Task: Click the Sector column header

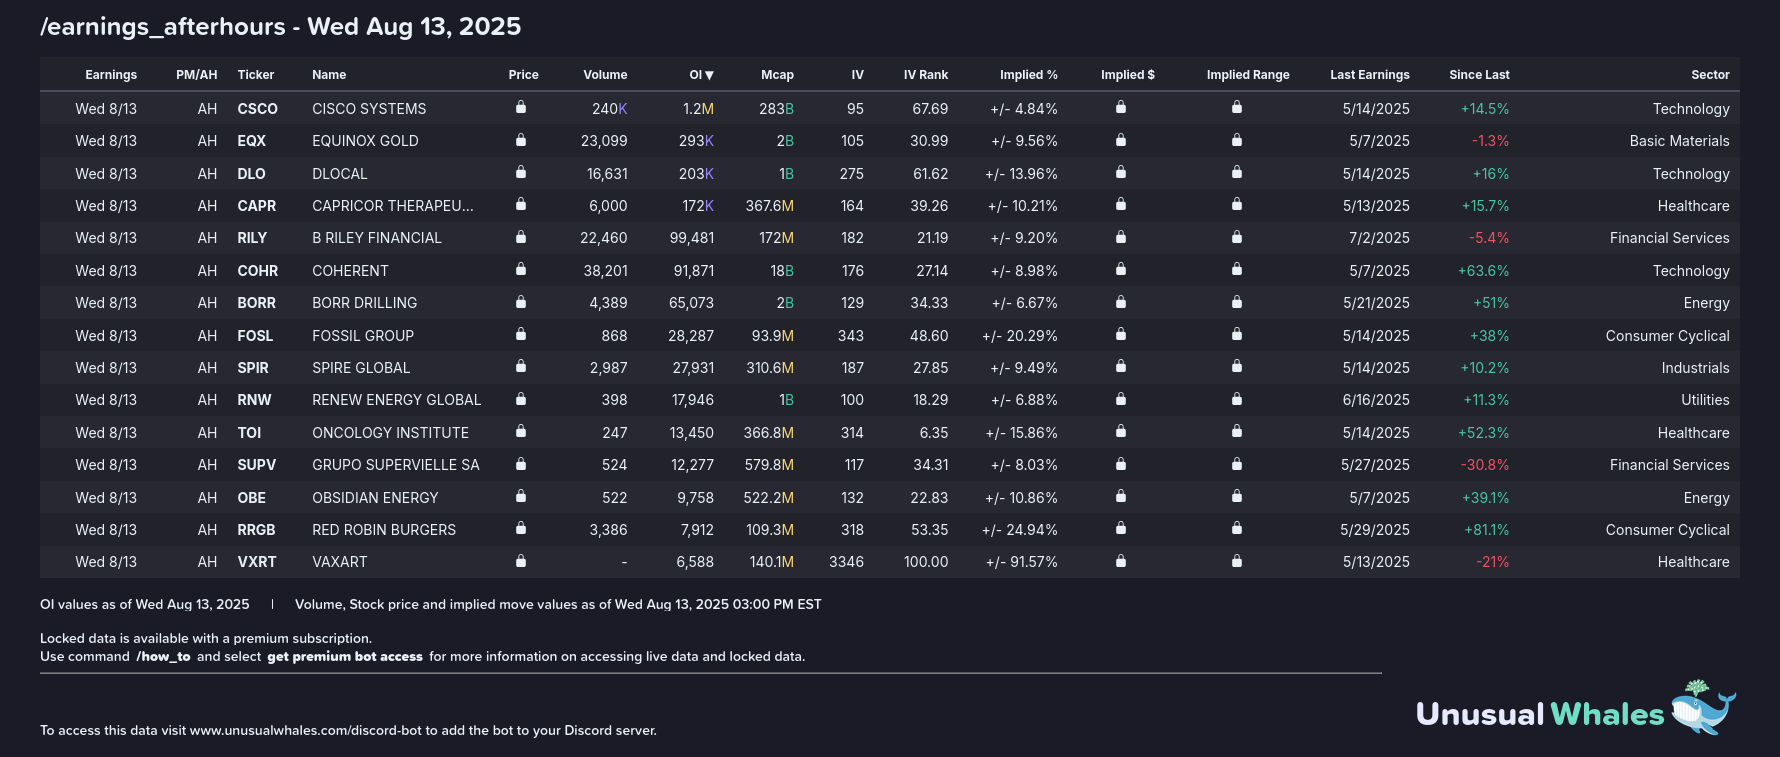Action: 1710,75
